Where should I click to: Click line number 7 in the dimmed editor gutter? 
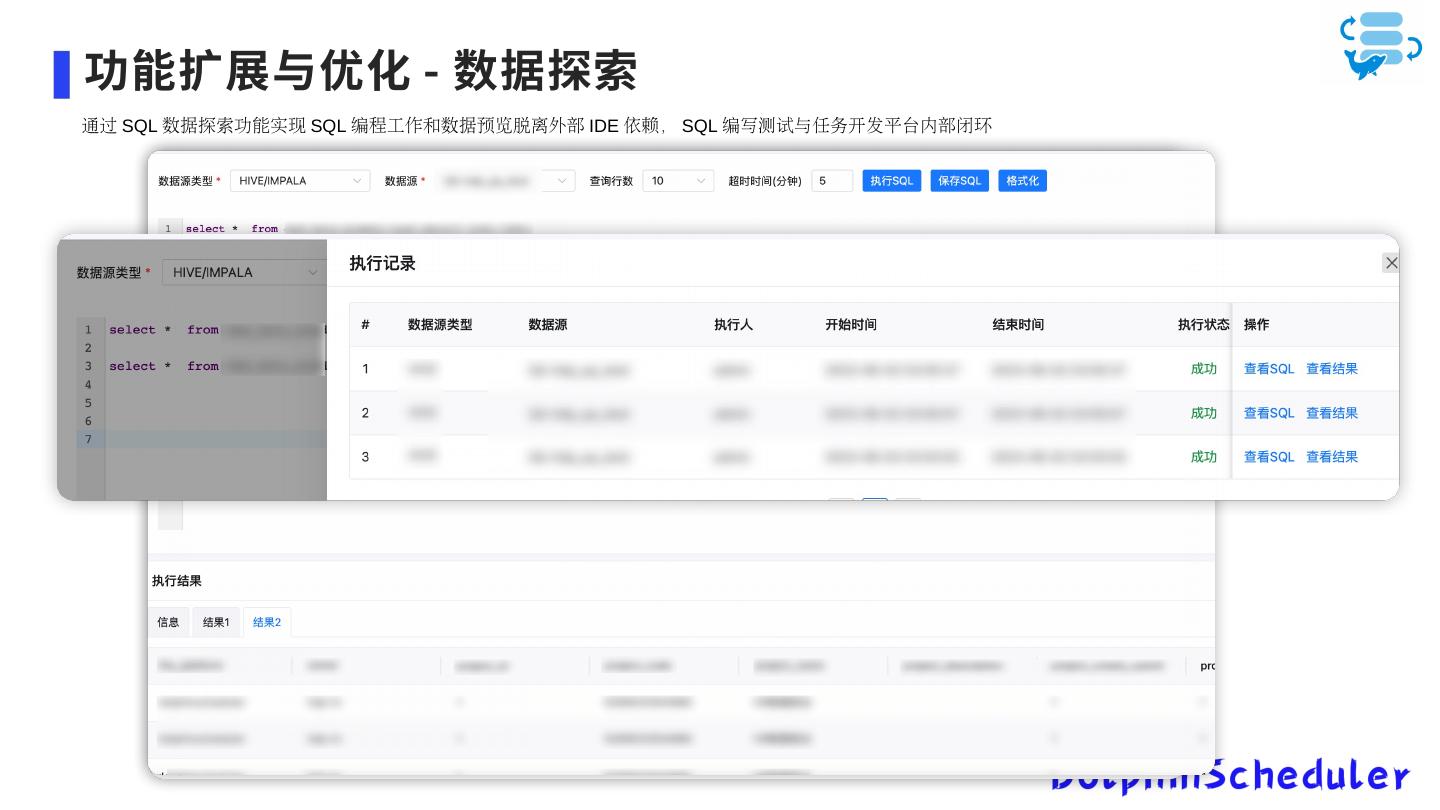[x=88, y=440]
